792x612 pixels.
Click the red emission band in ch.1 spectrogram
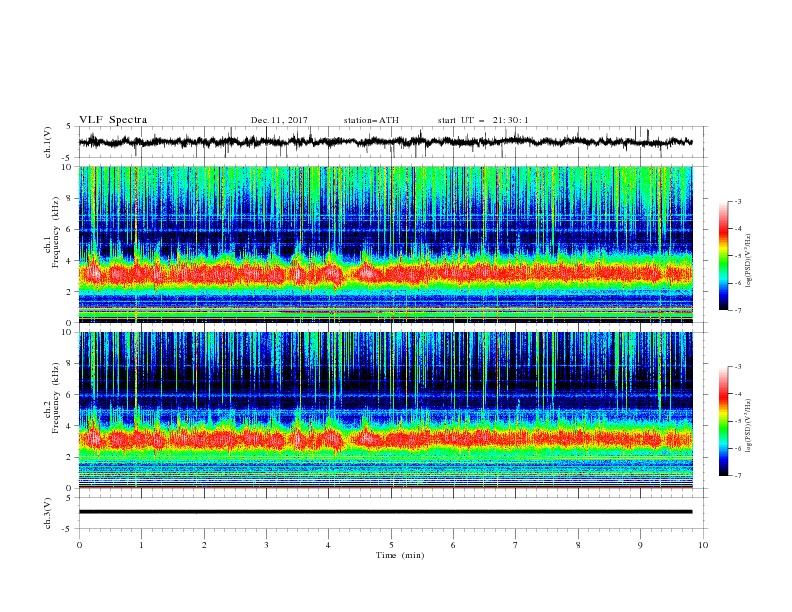tap(385, 274)
